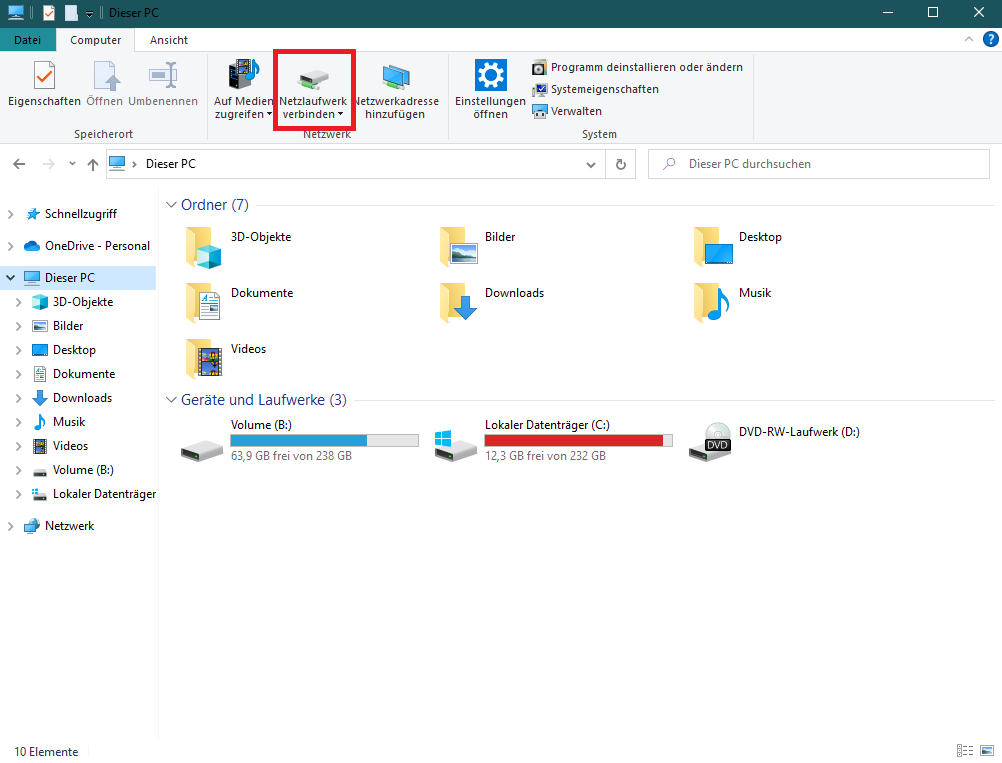This screenshot has height=763, width=1002.
Task: Refresh the view with the reload button
Action: pyautogui.click(x=621, y=164)
